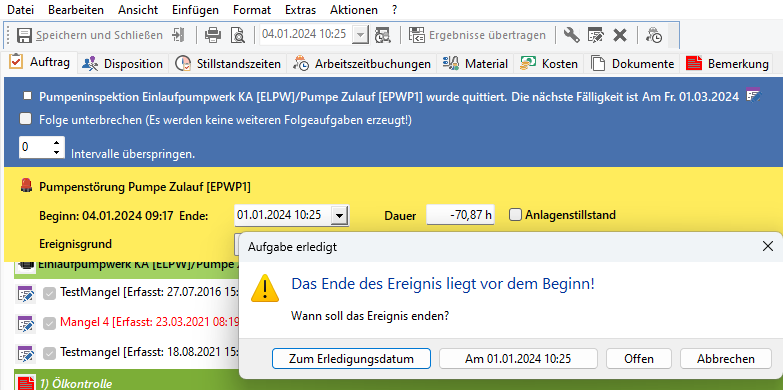Screen dimensions: 783x390
Task: Open the ? help menu
Action: 394,10
